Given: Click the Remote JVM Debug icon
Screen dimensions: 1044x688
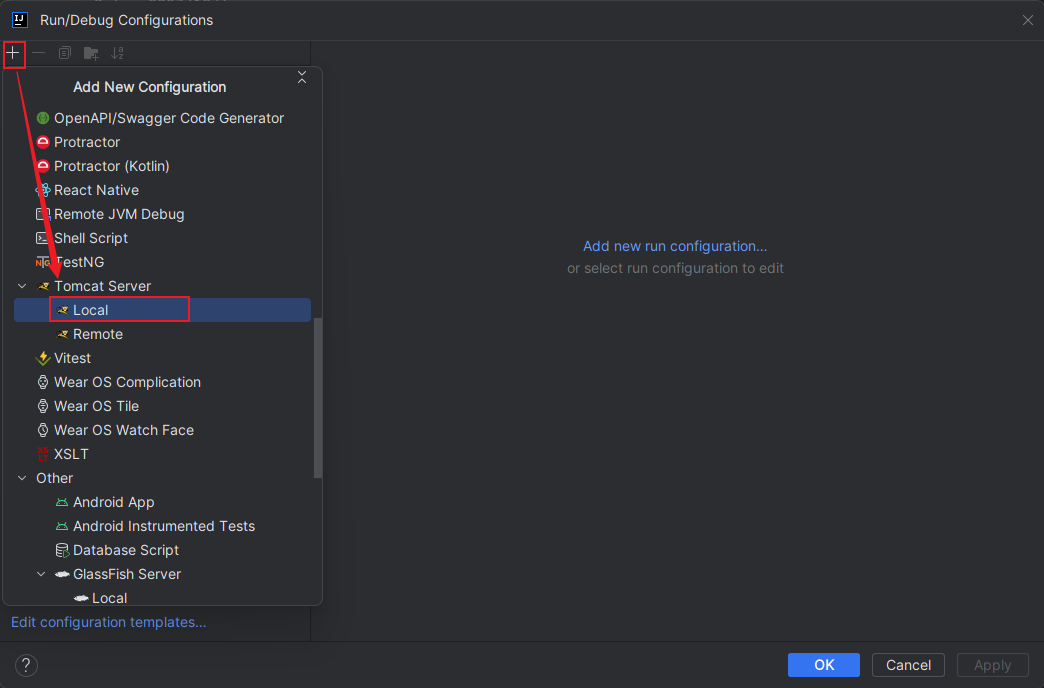Looking at the screenshot, I should 43,214.
